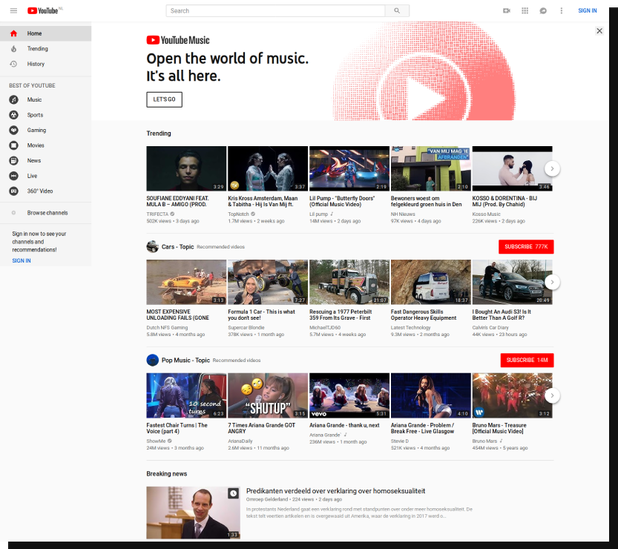Open Rescuing a 1977 Peterbilt thumbnail
Image resolution: width=618 pixels, height=549 pixels.
[349, 282]
